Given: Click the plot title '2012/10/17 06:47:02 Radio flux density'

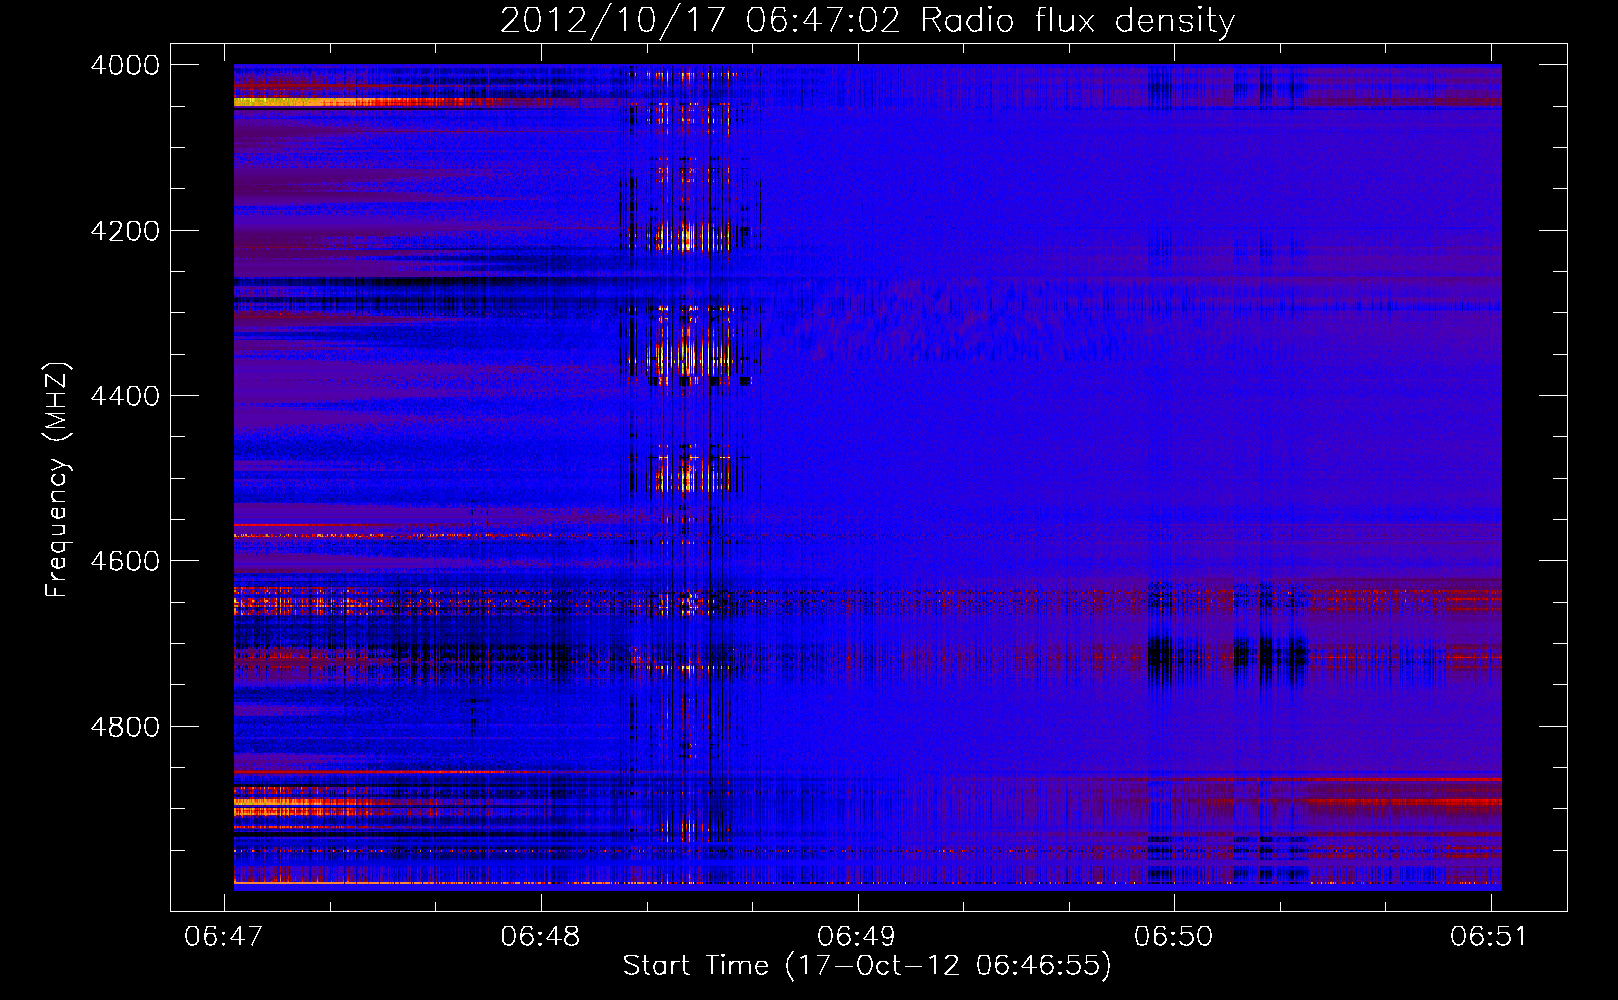Looking at the screenshot, I should pyautogui.click(x=867, y=21).
